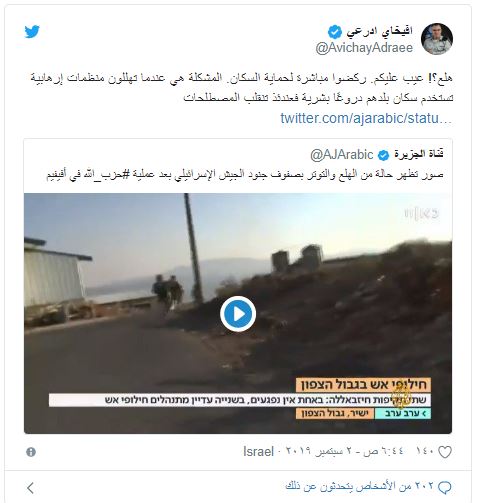Click the Israel location label
Image resolution: width=479 pixels, height=503 pixels.
pos(258,451)
